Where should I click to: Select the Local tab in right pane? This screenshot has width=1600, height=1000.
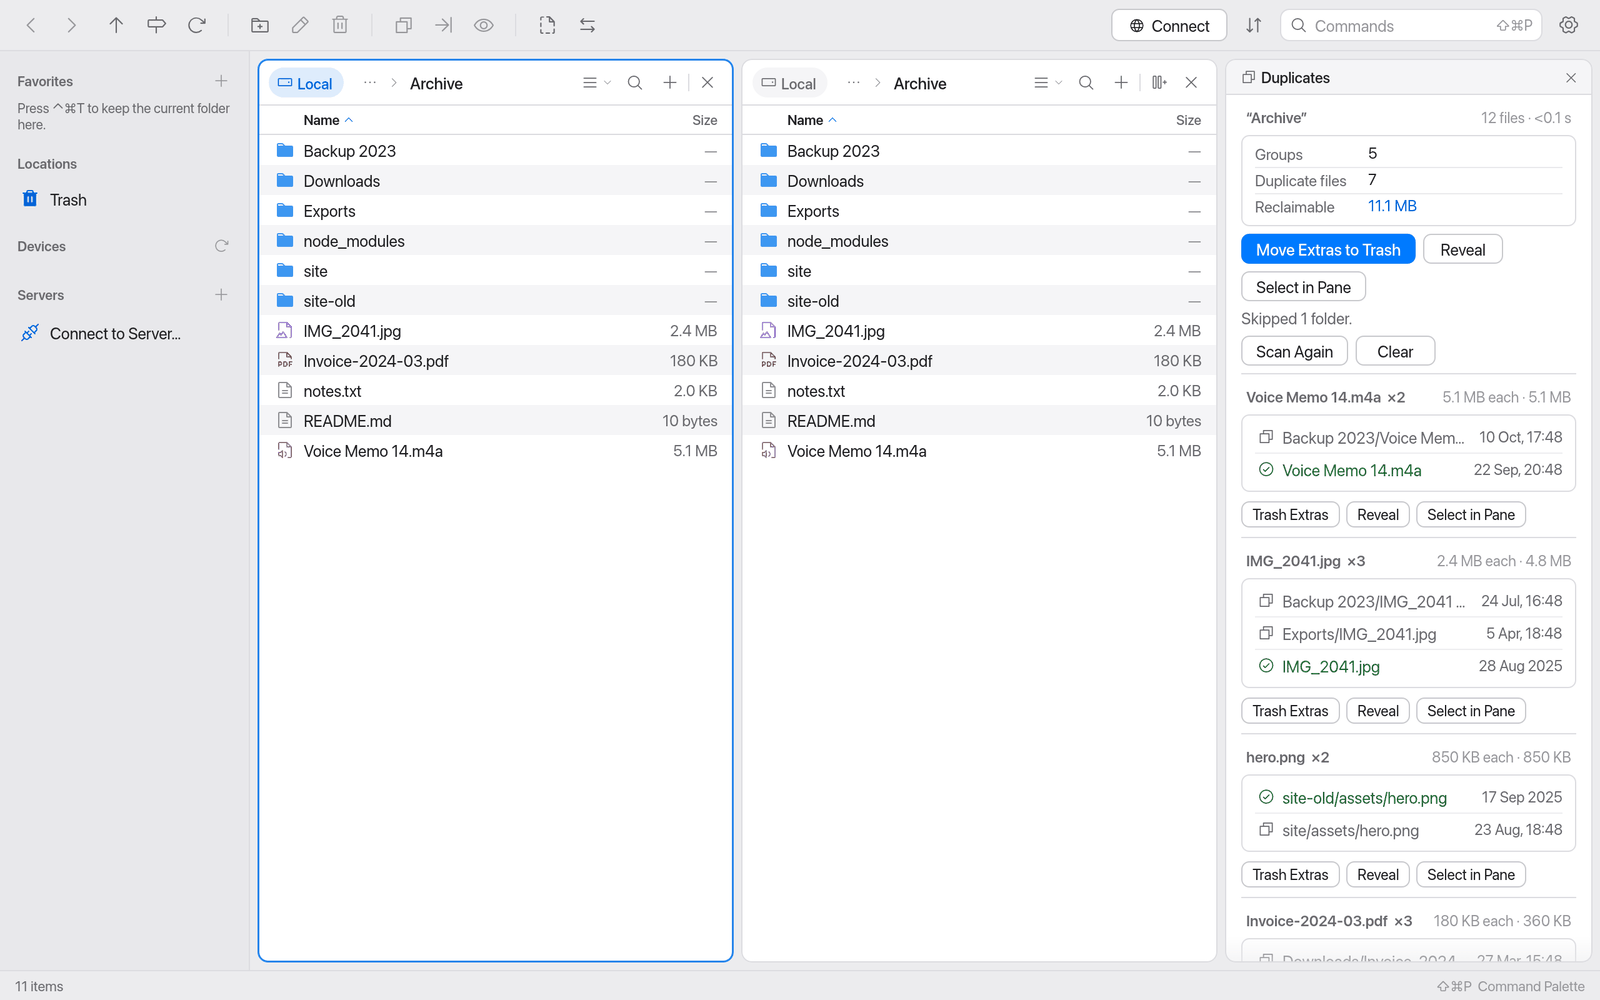(x=790, y=83)
